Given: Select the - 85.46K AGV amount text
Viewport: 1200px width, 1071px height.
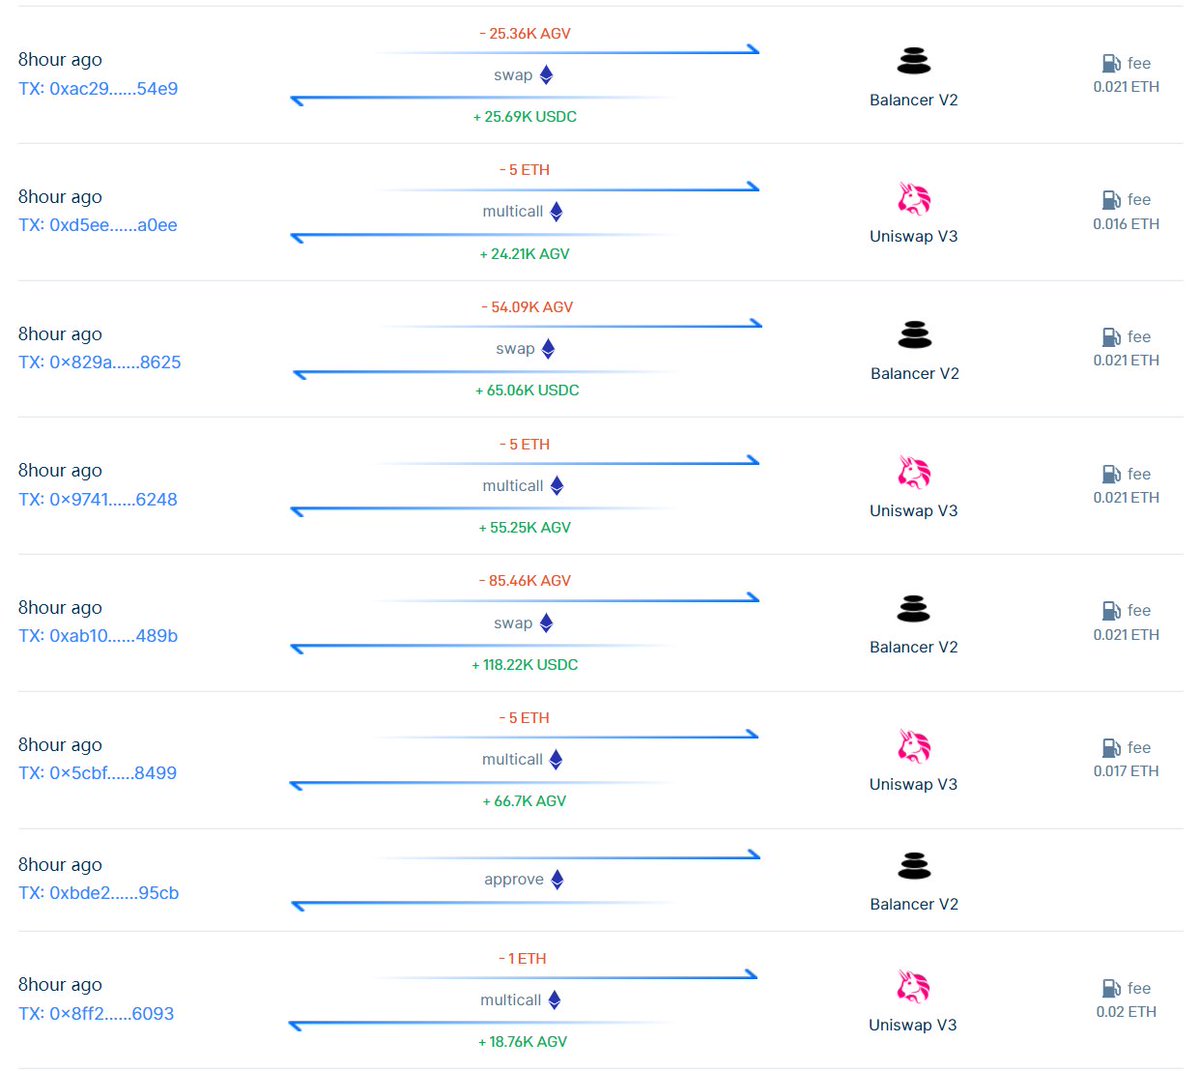Looking at the screenshot, I should click(524, 580).
